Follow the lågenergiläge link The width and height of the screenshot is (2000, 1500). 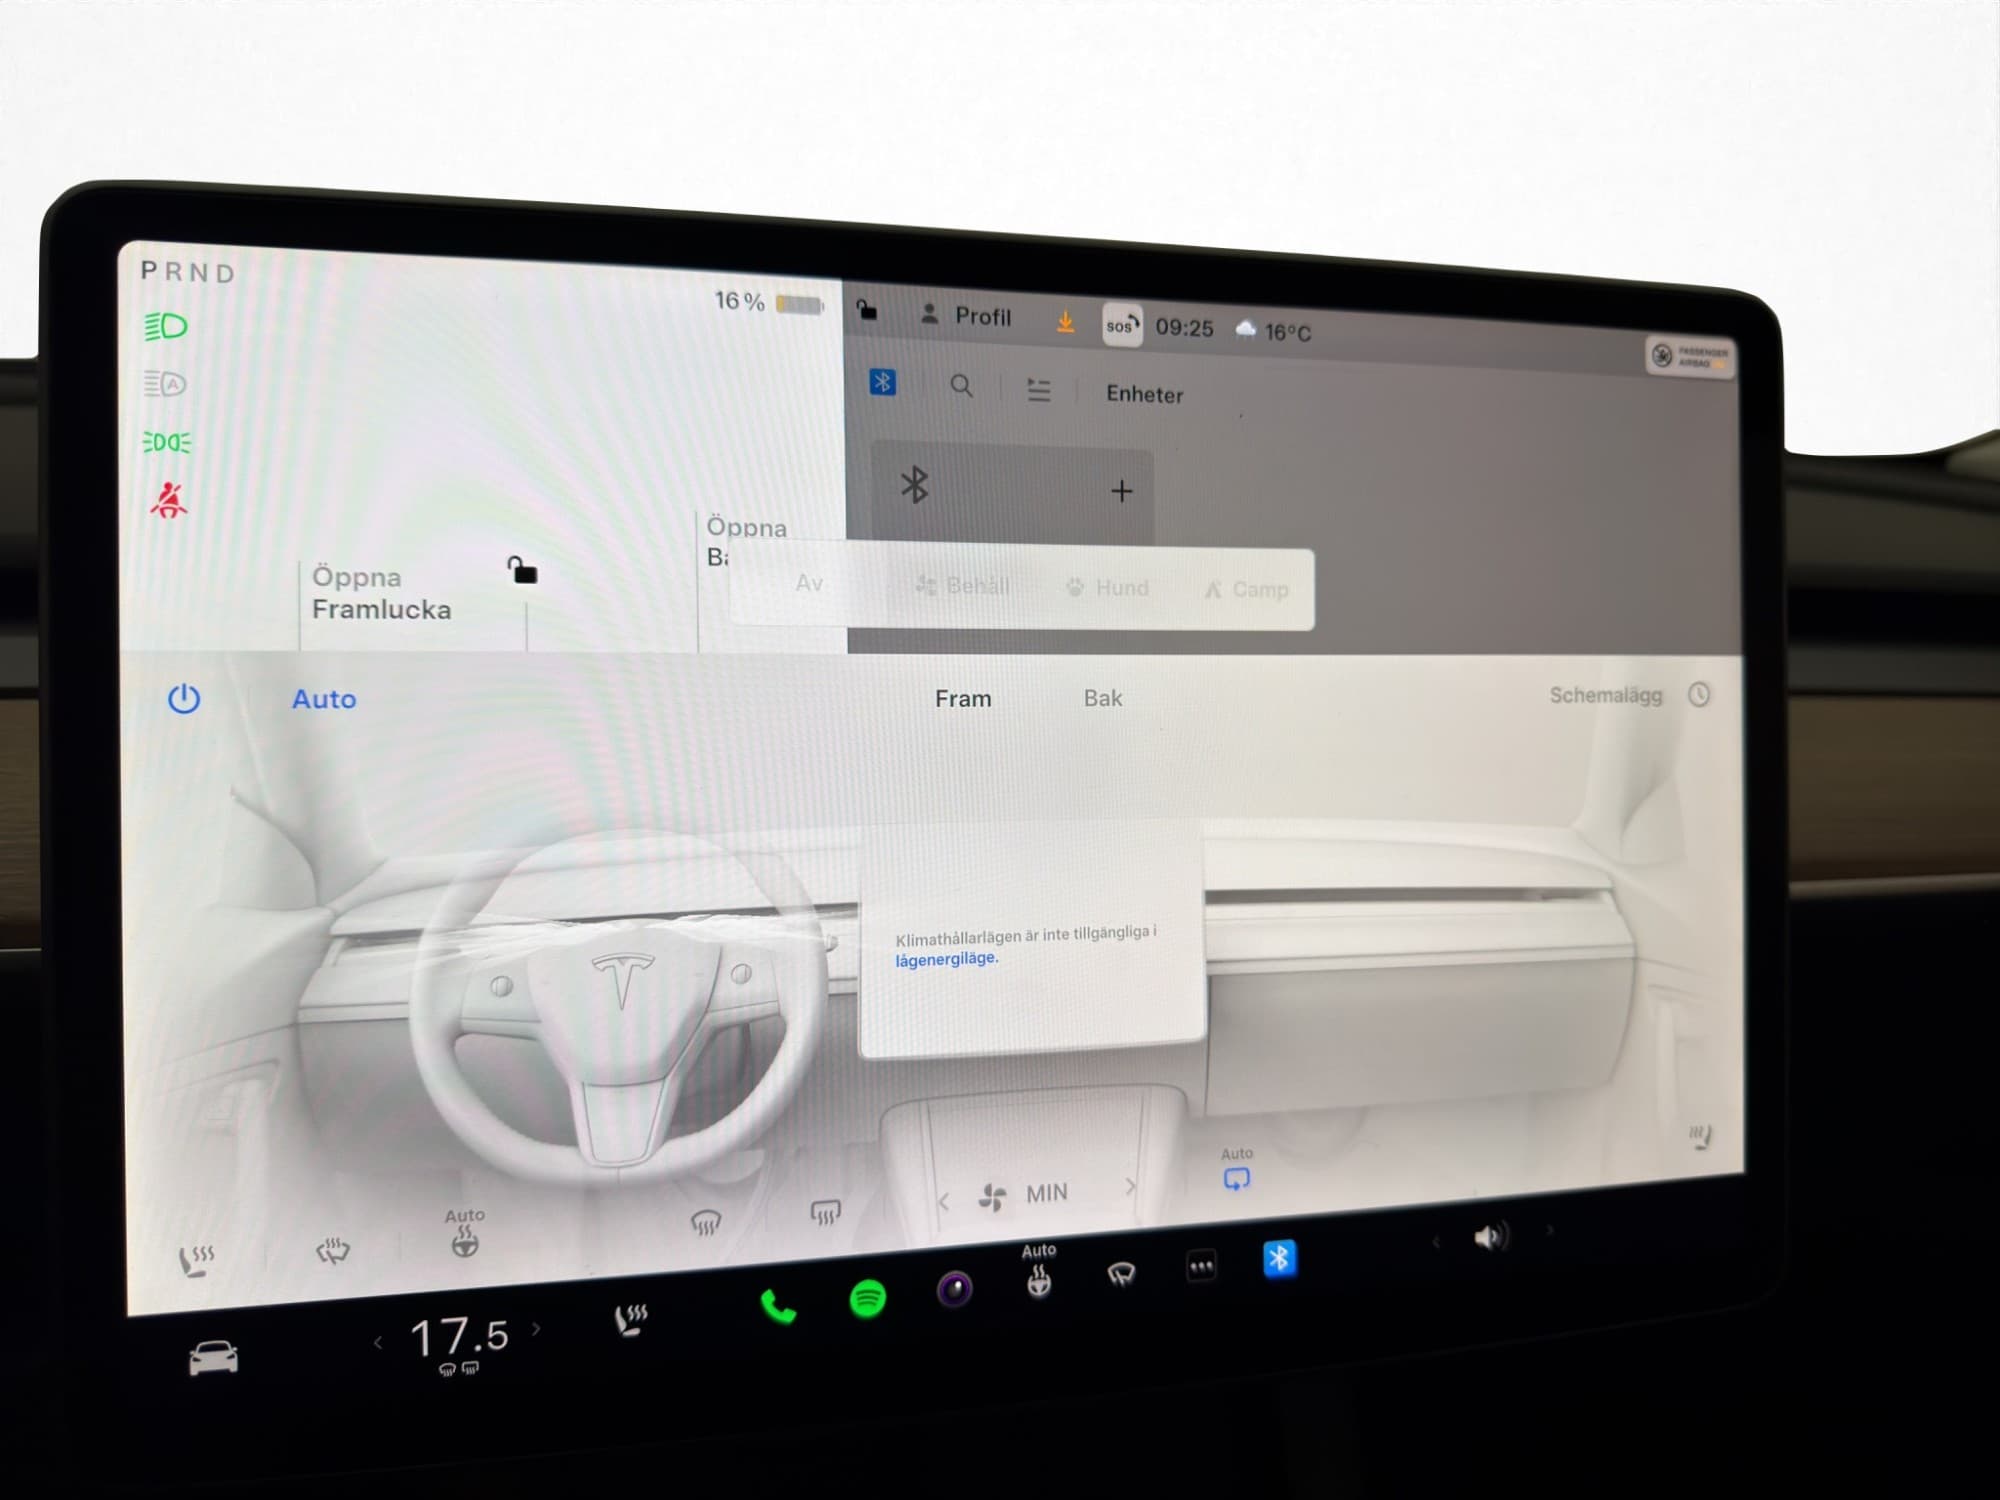pos(945,959)
